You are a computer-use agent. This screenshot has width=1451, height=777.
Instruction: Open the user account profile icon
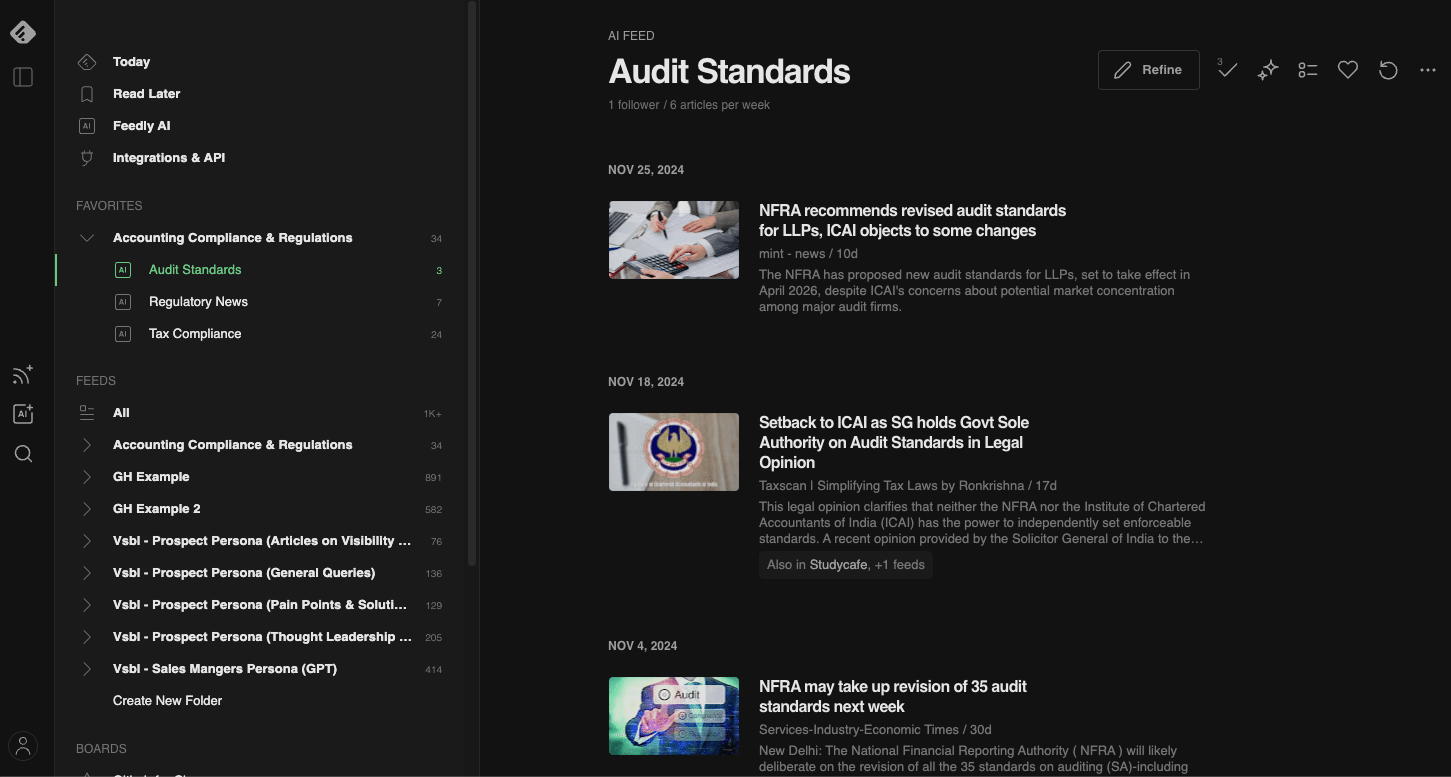[x=23, y=746]
